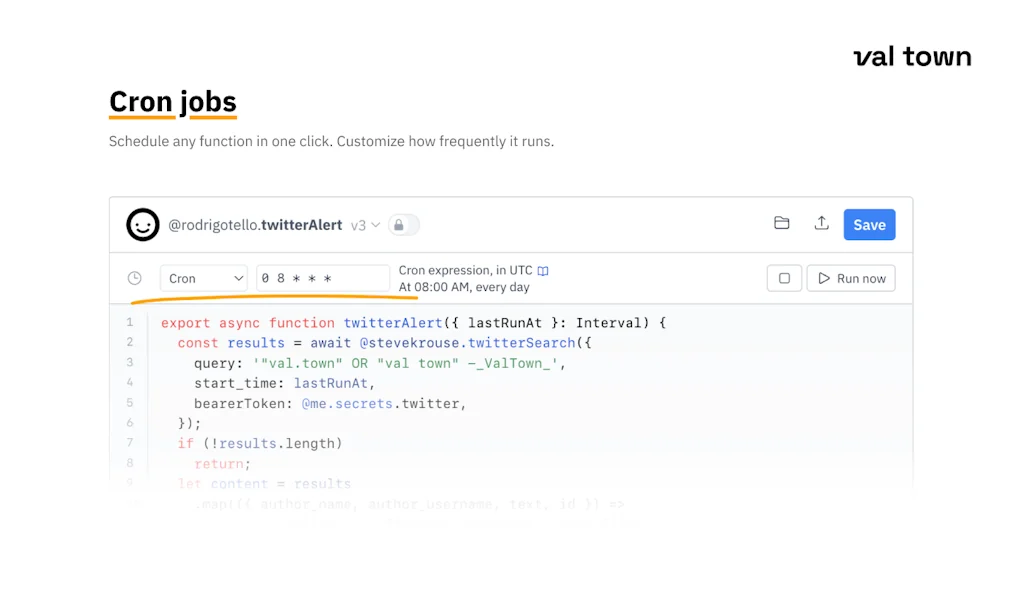Image resolution: width=1024 pixels, height=613 pixels.
Task: Click line number 1 in the editor gutter
Action: tap(129, 323)
